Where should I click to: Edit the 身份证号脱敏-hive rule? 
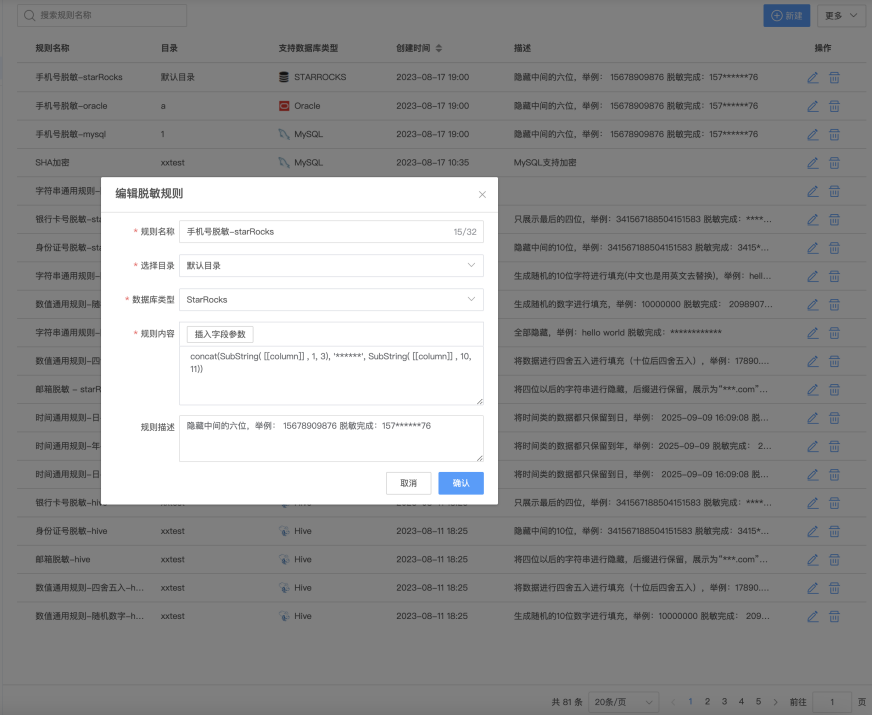pyautogui.click(x=812, y=532)
